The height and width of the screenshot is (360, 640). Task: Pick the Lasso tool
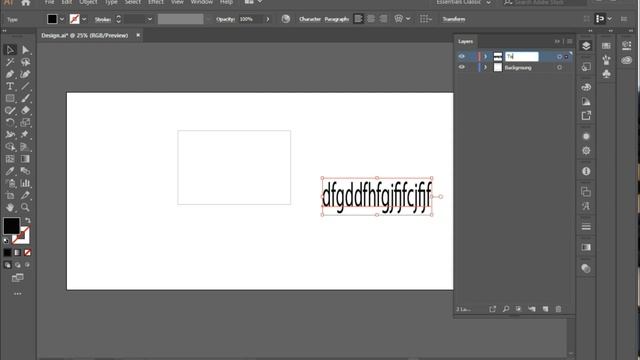25,62
